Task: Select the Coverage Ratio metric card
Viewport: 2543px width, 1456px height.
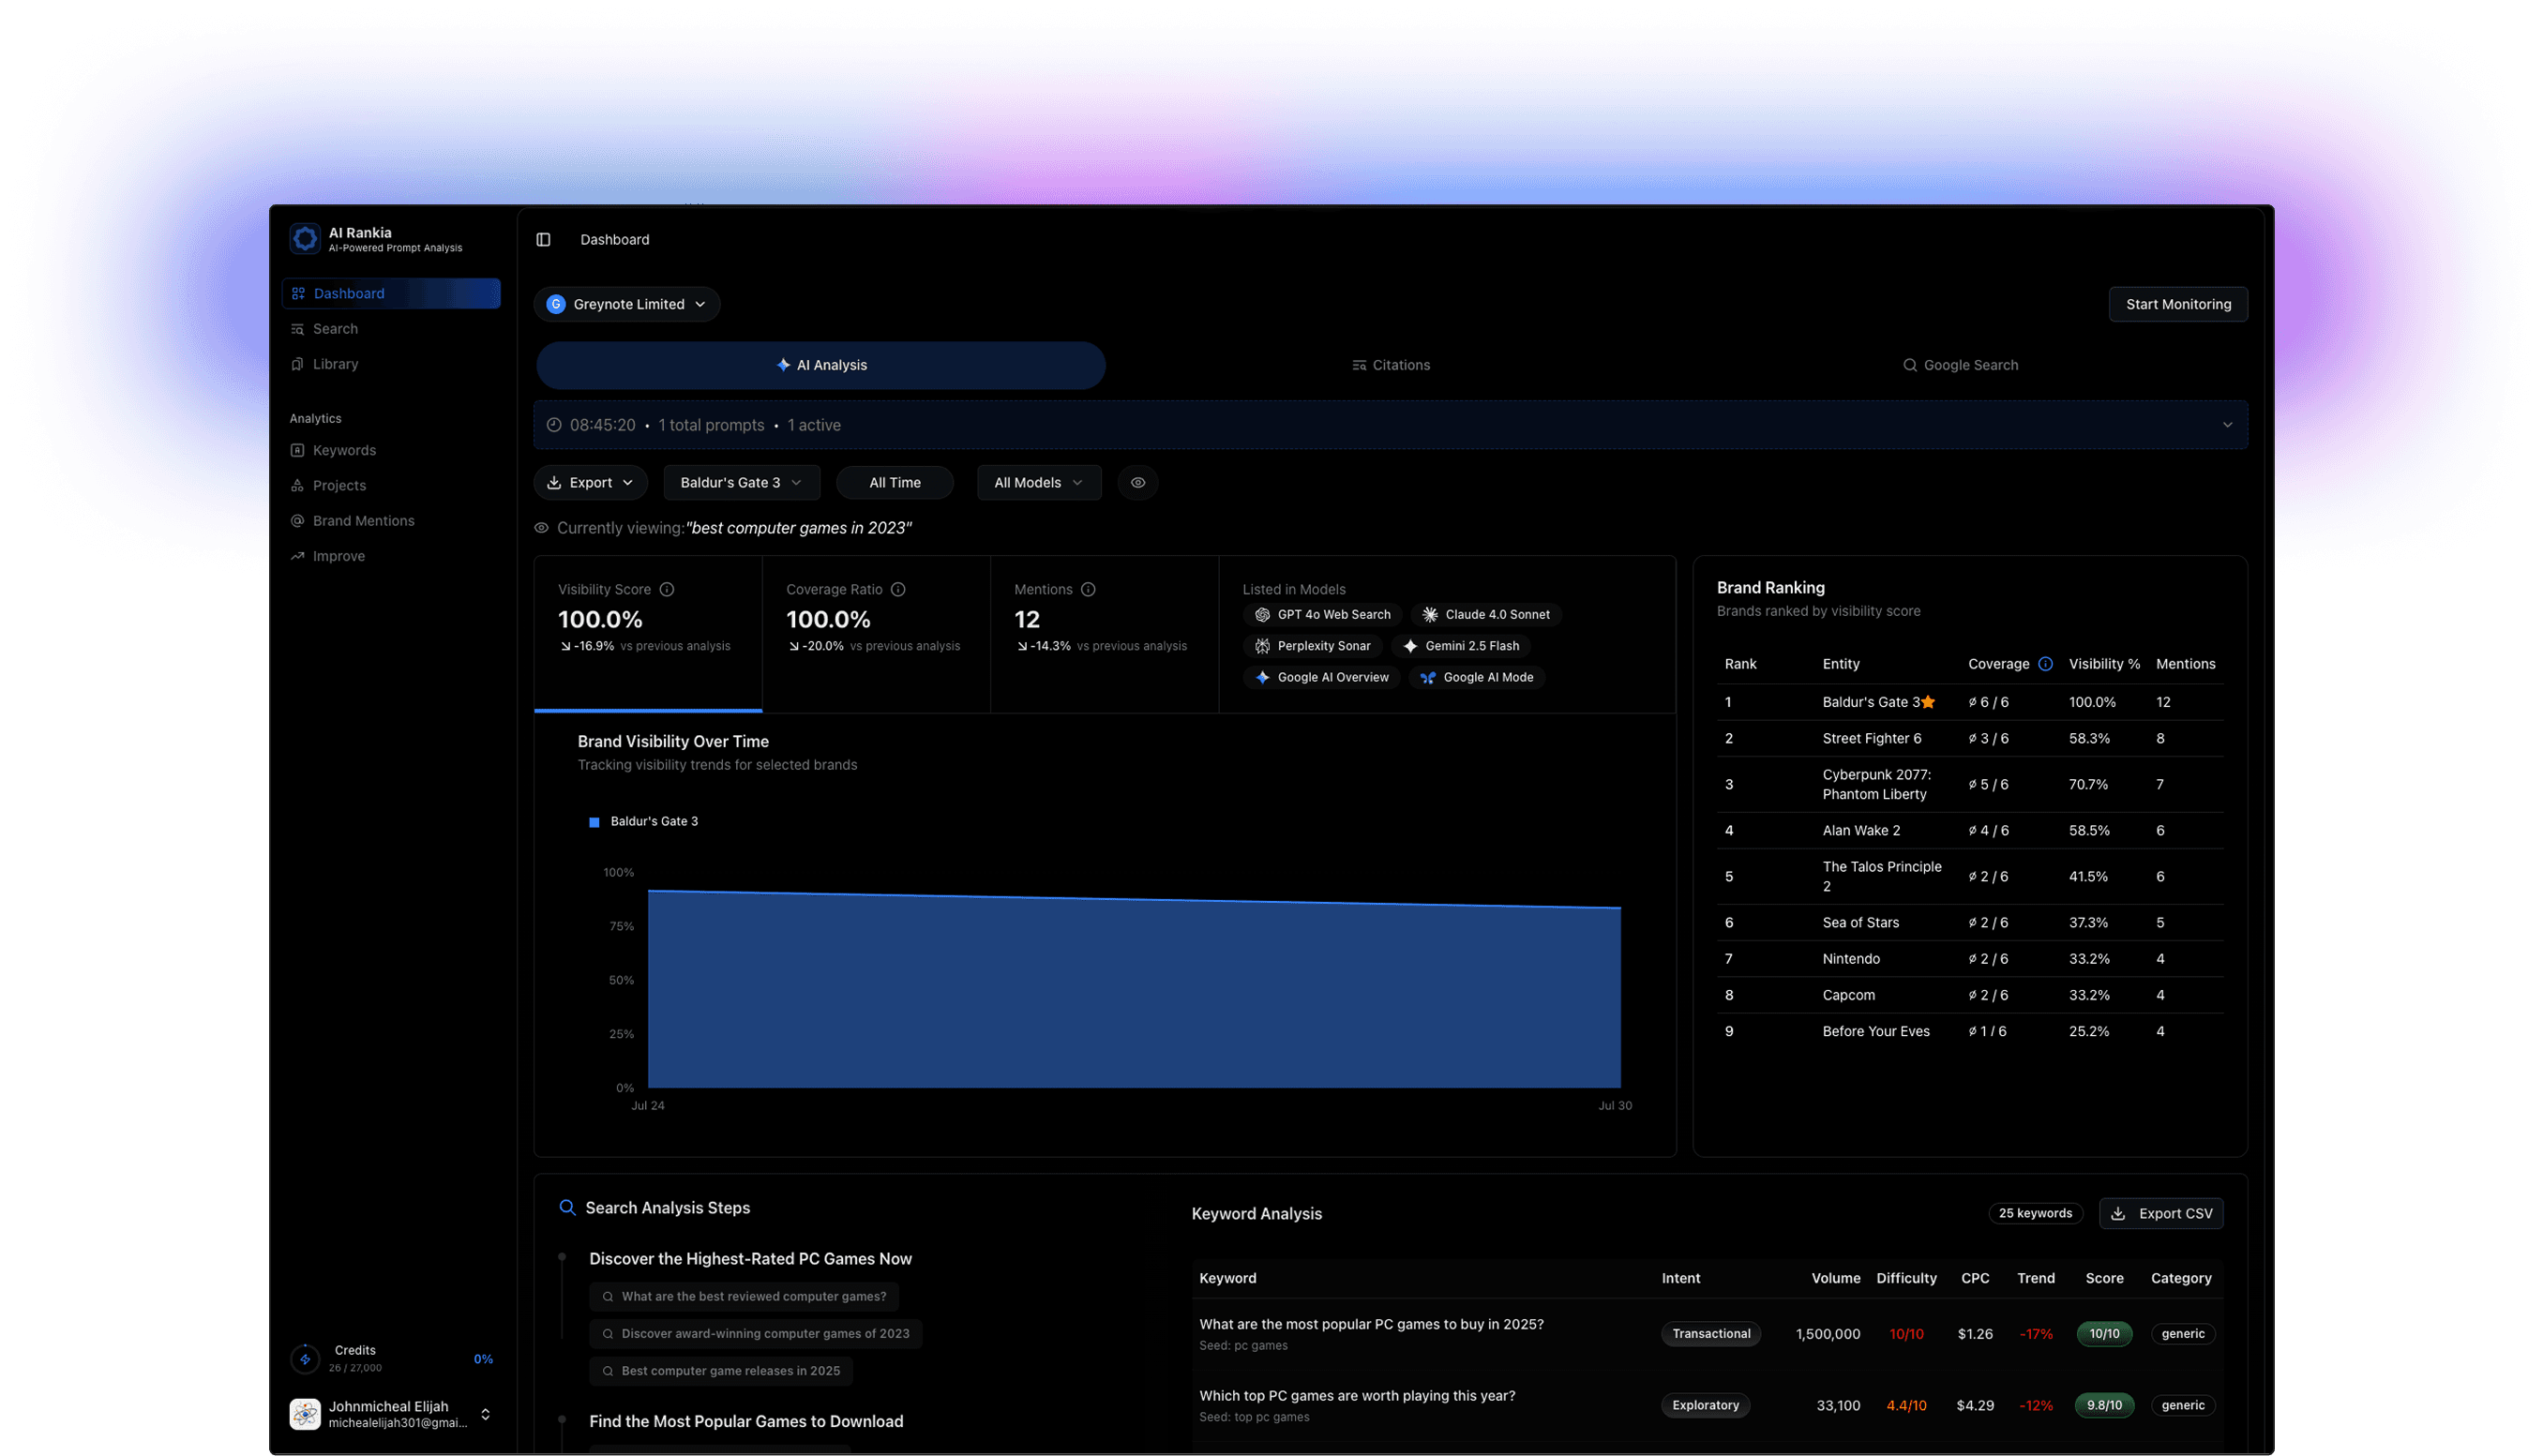Action: click(x=876, y=633)
